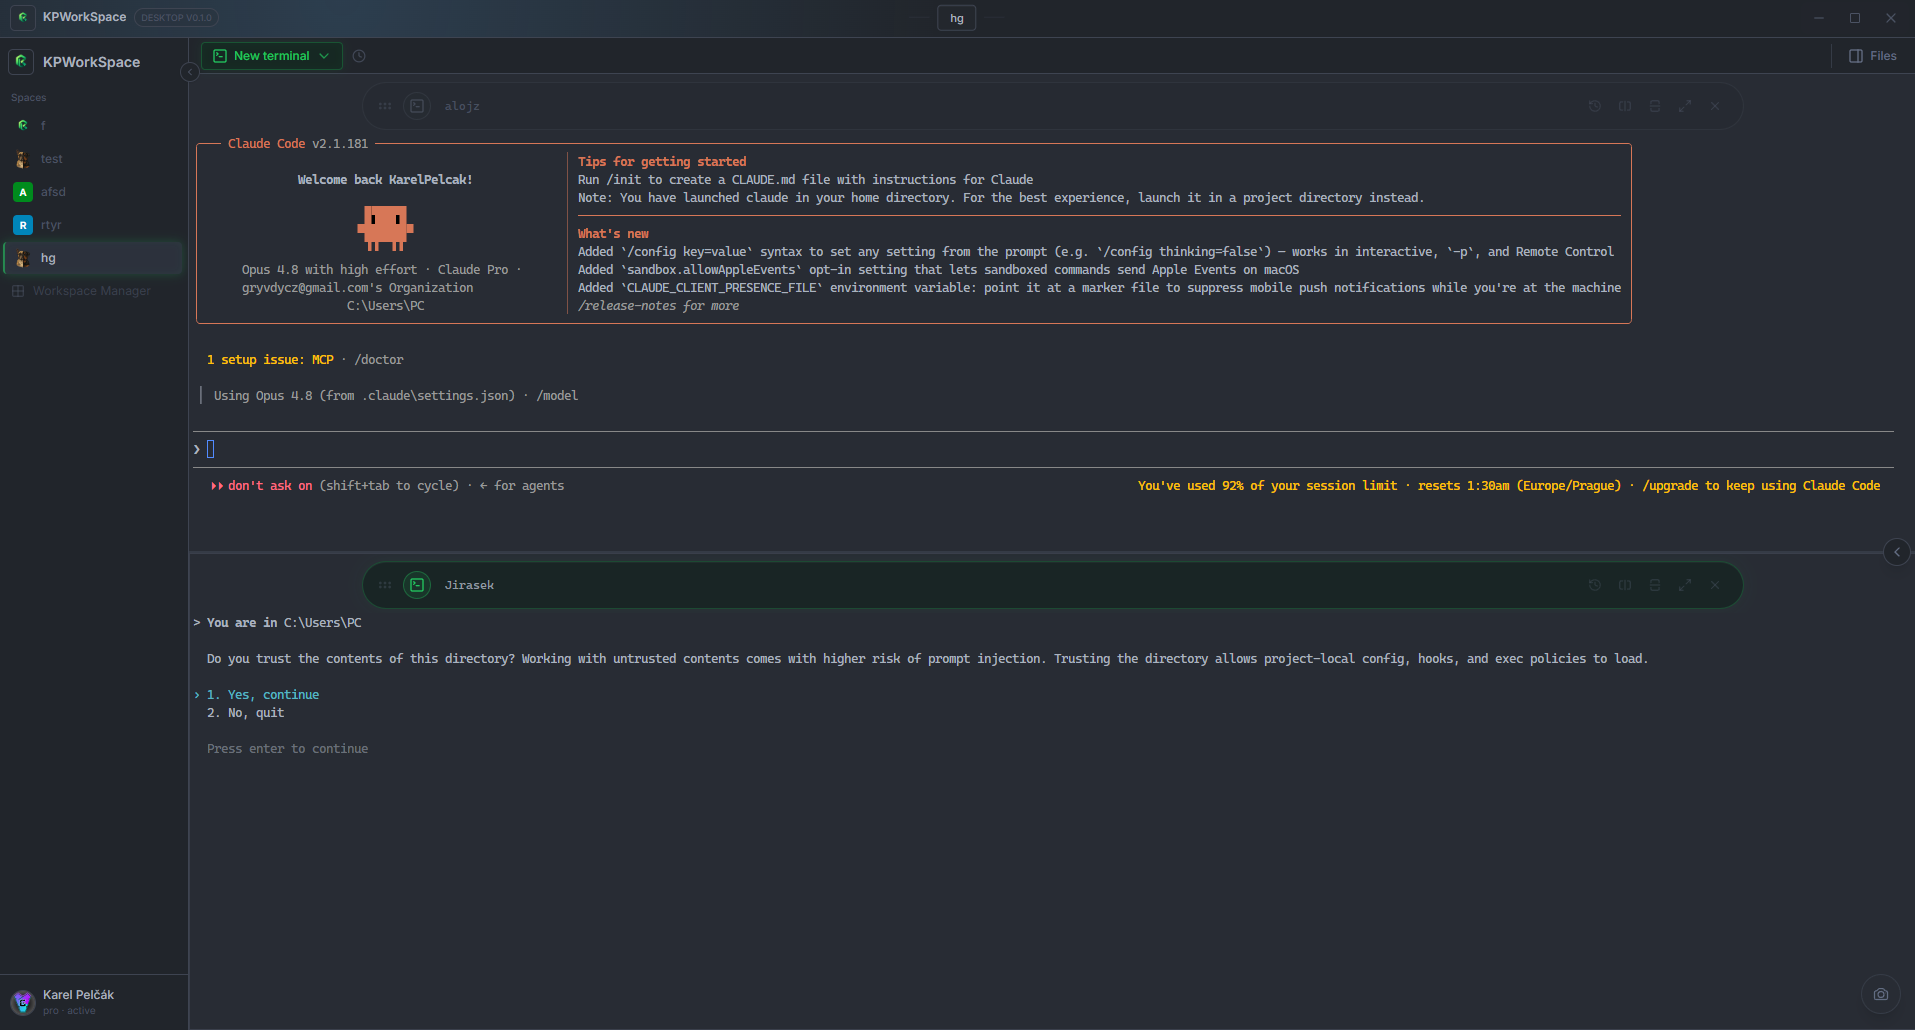Screen dimensions: 1915x1030
Task: Click the screenshot camera button
Action: [x=1881, y=994]
